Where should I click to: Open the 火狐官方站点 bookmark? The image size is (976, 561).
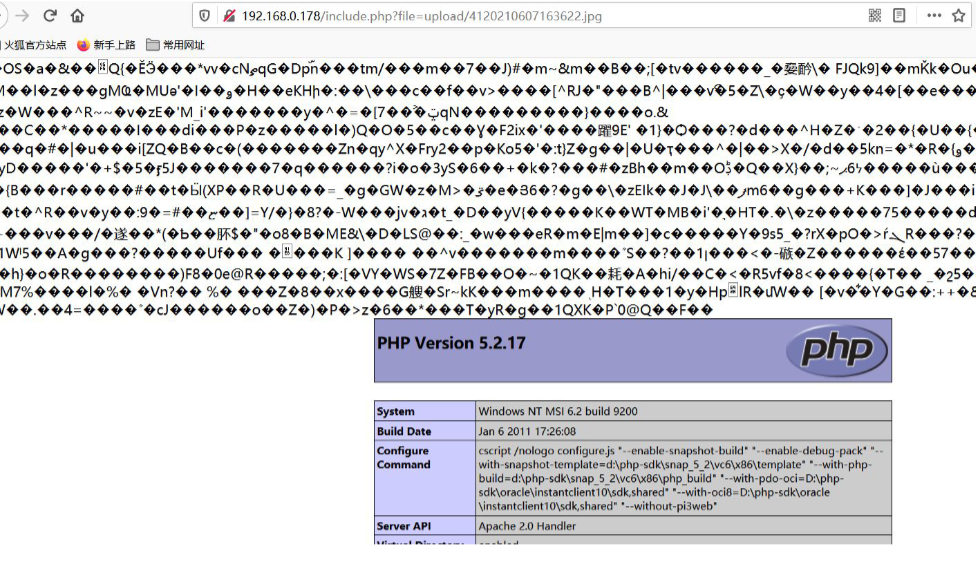tap(35, 45)
